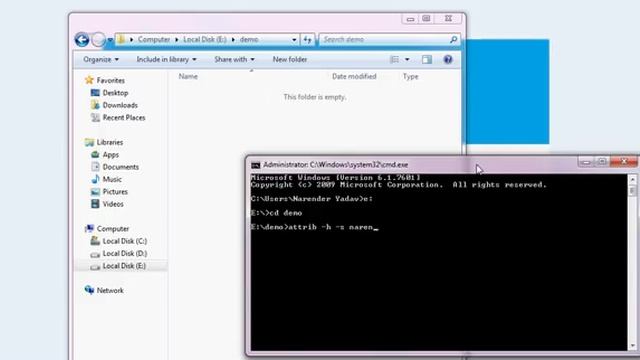Click the folder icon in address bar
The width and height of the screenshot is (640, 360).
click(121, 39)
